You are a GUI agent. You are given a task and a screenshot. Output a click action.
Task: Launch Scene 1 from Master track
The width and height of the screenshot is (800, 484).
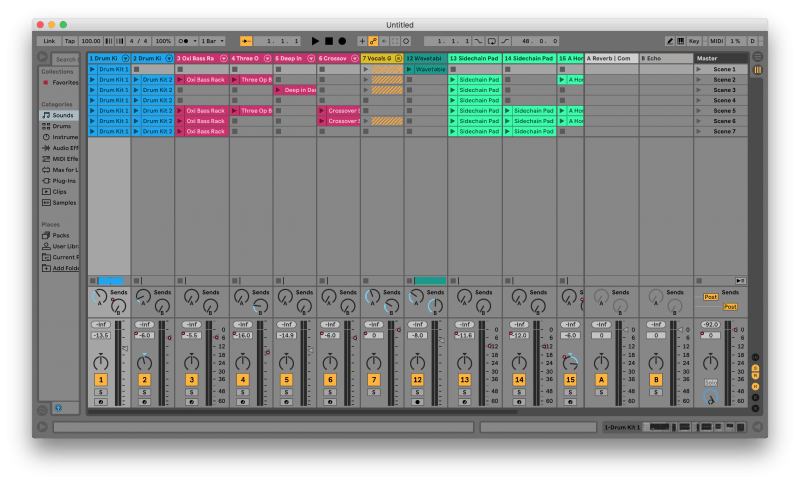point(699,69)
